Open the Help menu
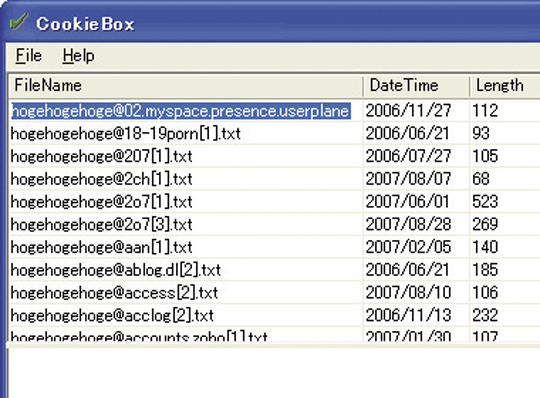Screen dimensions: 540x398 [78, 55]
